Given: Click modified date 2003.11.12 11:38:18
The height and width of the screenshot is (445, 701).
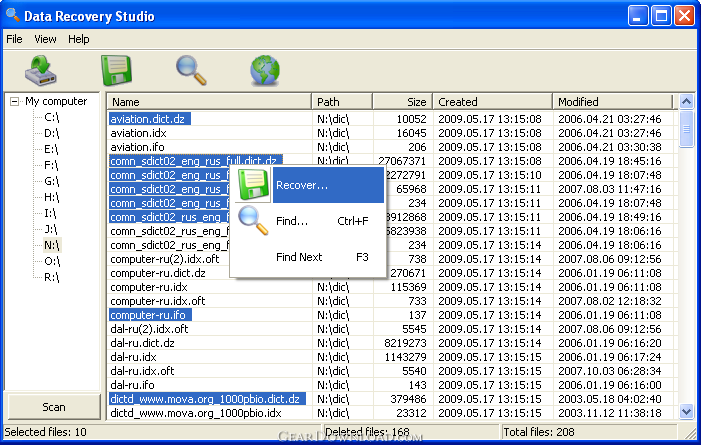Looking at the screenshot, I should click(x=610, y=413).
